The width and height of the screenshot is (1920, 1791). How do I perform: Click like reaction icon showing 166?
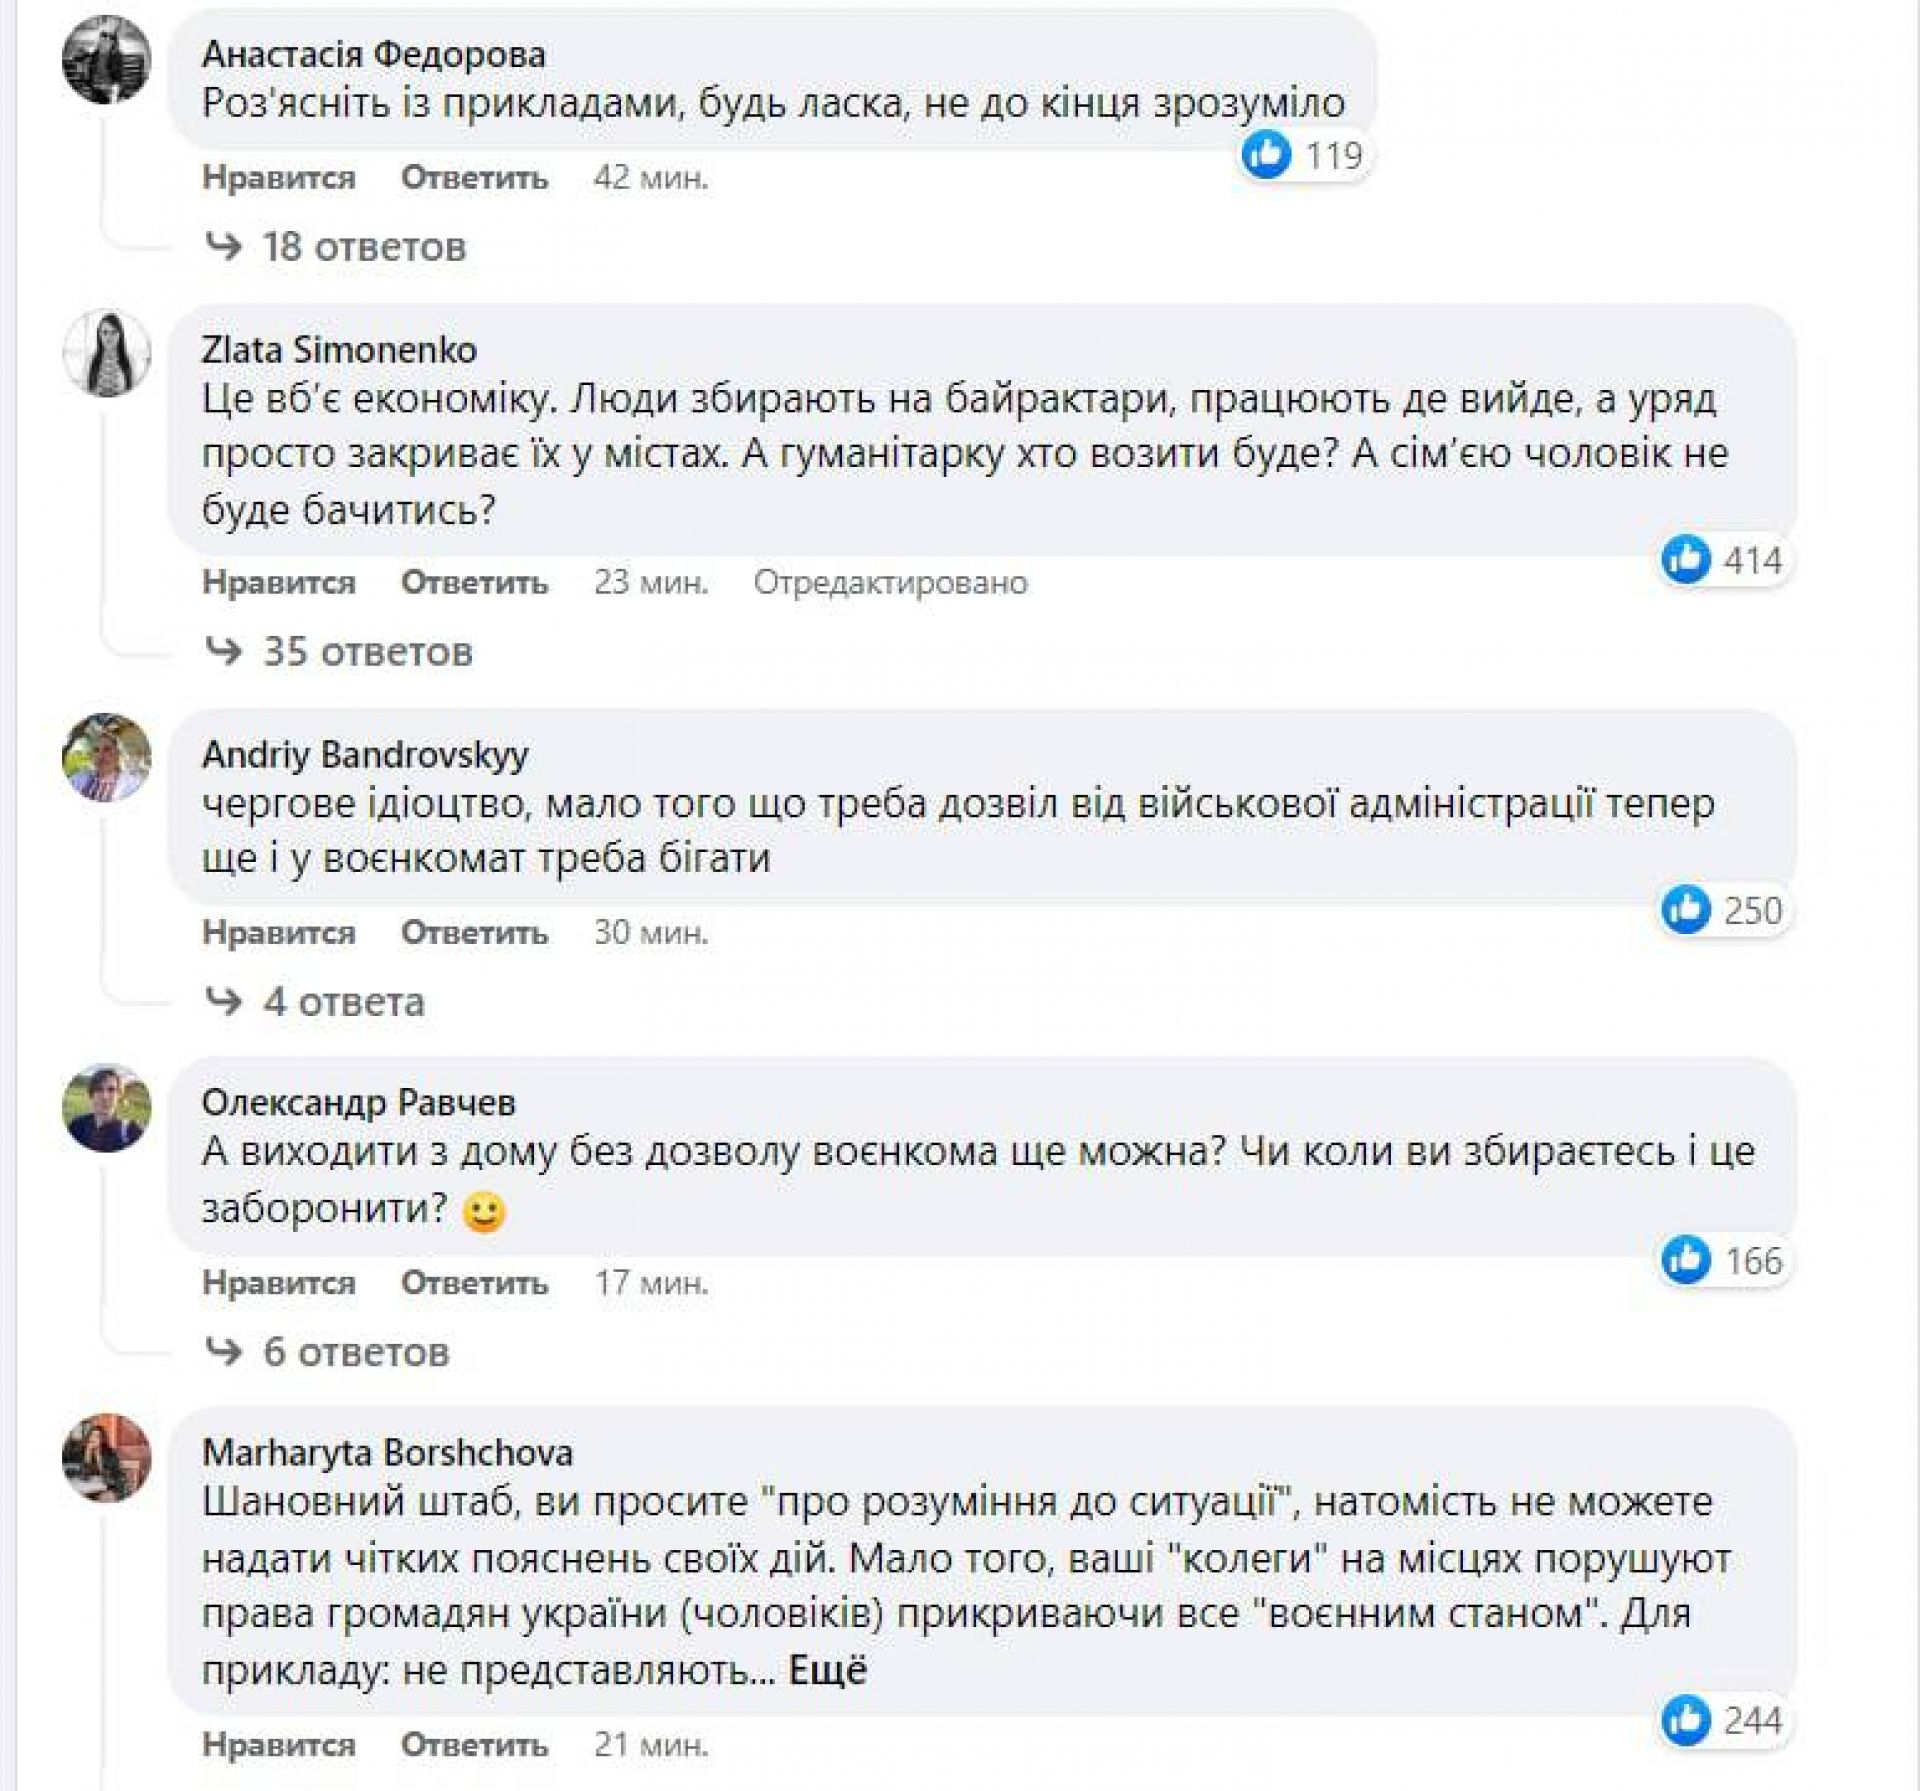[1686, 1260]
